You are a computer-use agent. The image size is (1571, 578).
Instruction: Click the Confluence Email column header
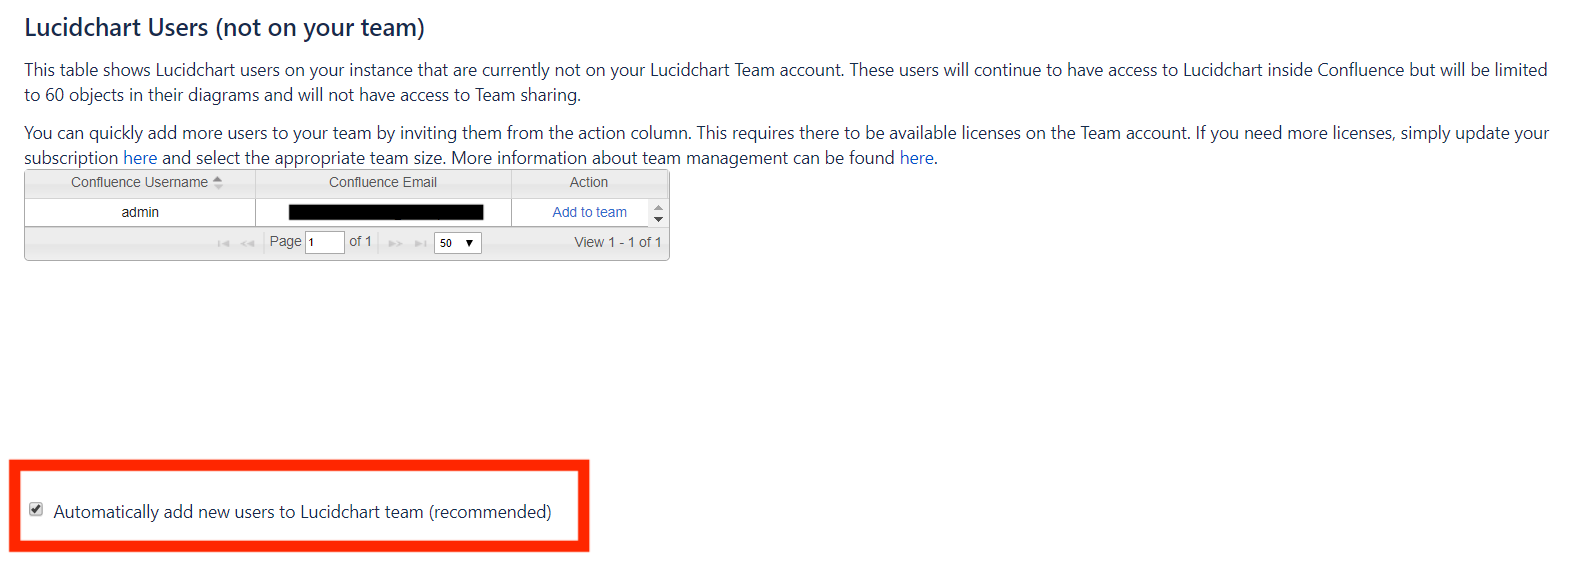383,182
